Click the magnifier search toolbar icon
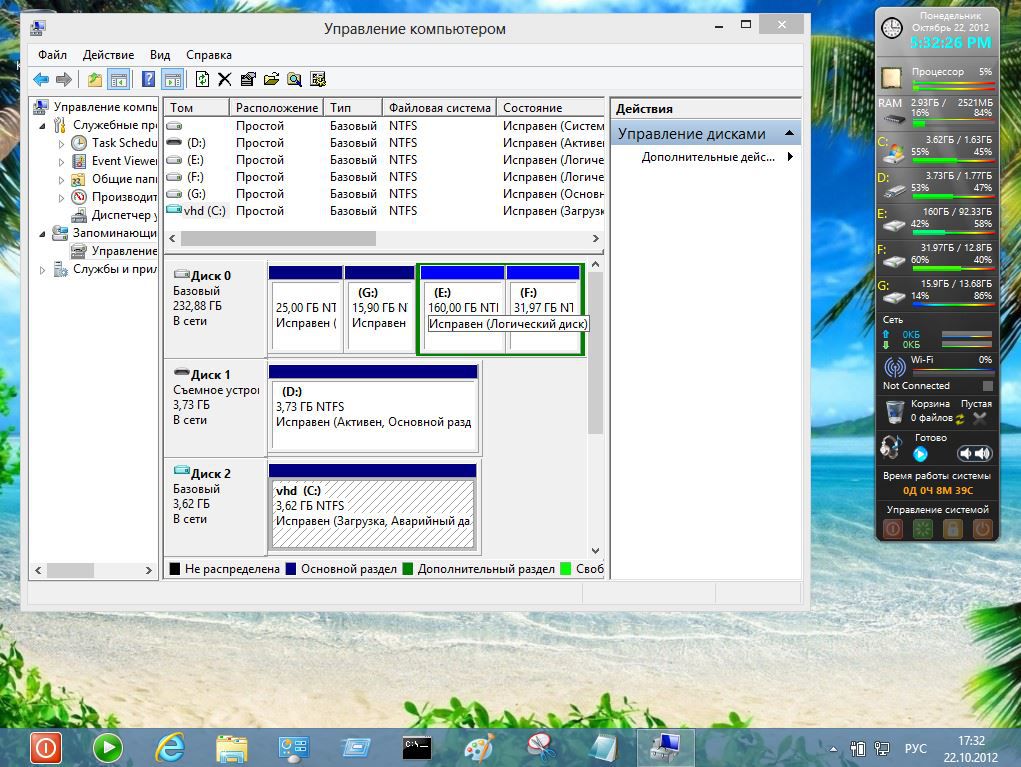 [295, 80]
